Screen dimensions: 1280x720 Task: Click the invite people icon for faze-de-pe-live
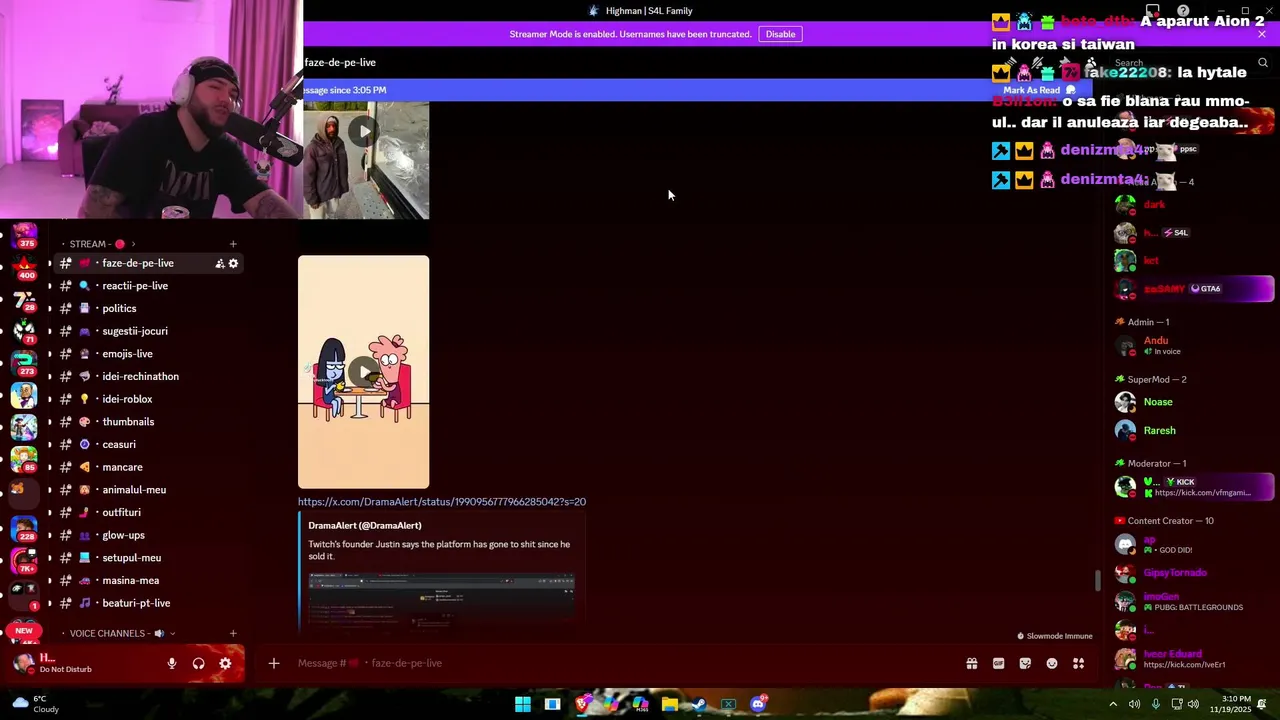pyautogui.click(x=219, y=263)
